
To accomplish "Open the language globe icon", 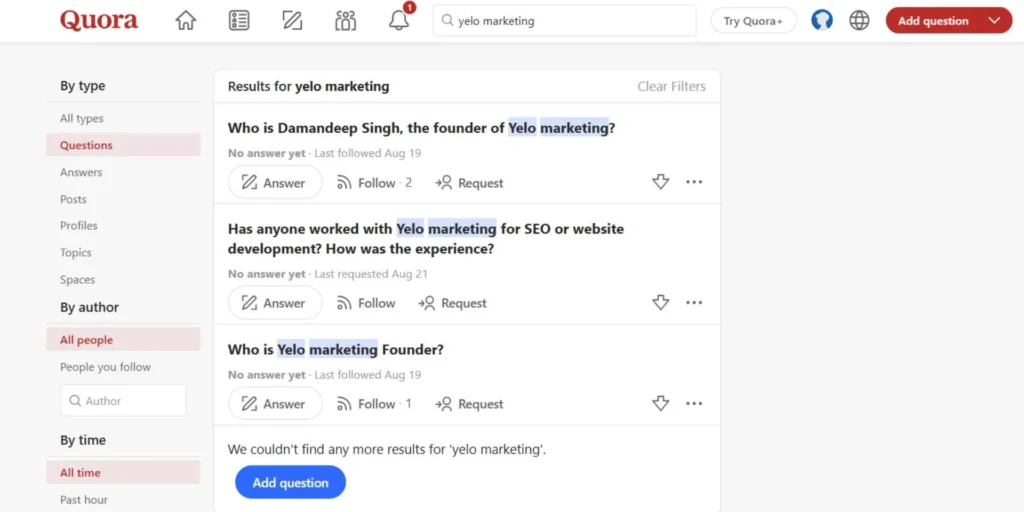I will pos(859,21).
